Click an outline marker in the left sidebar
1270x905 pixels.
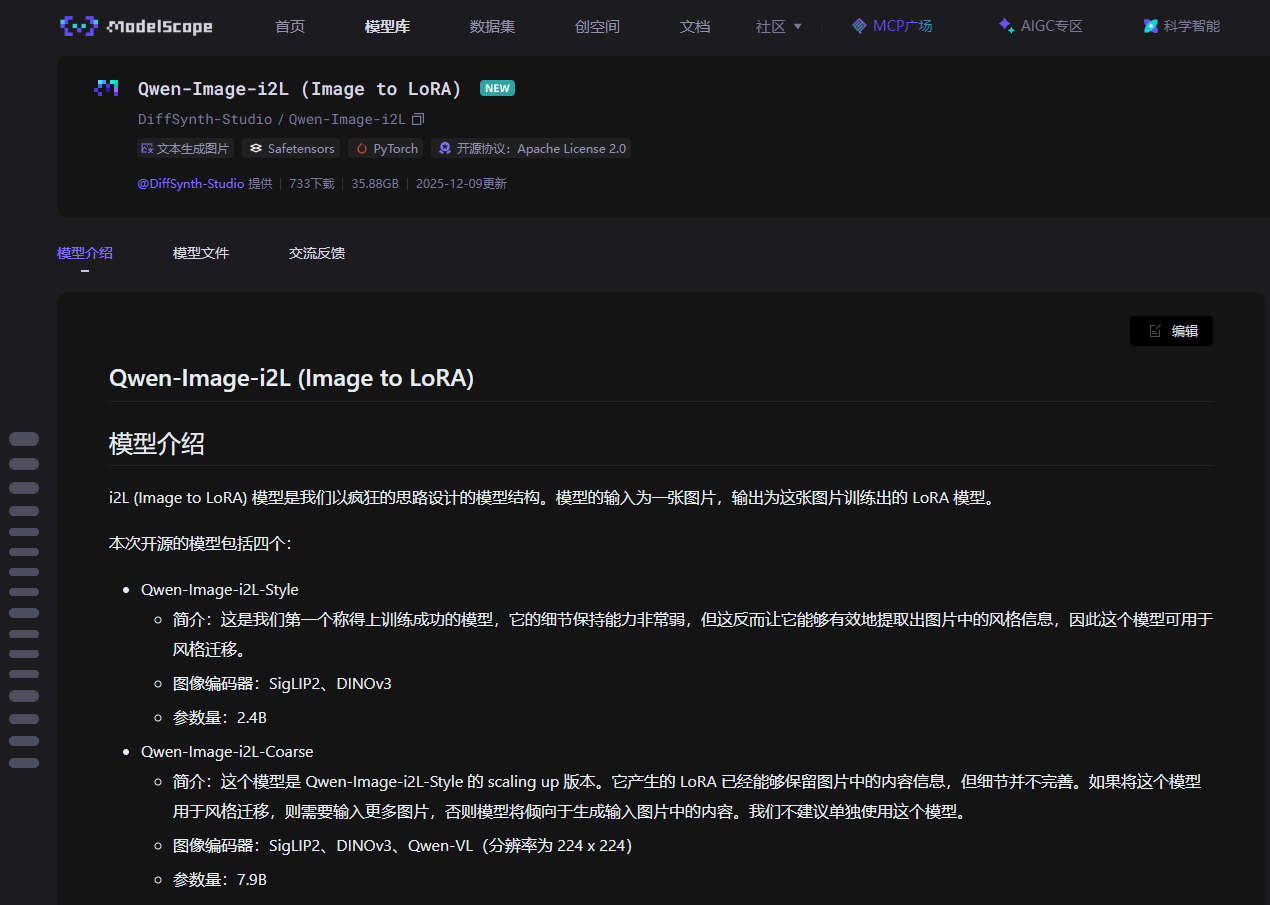[24, 438]
